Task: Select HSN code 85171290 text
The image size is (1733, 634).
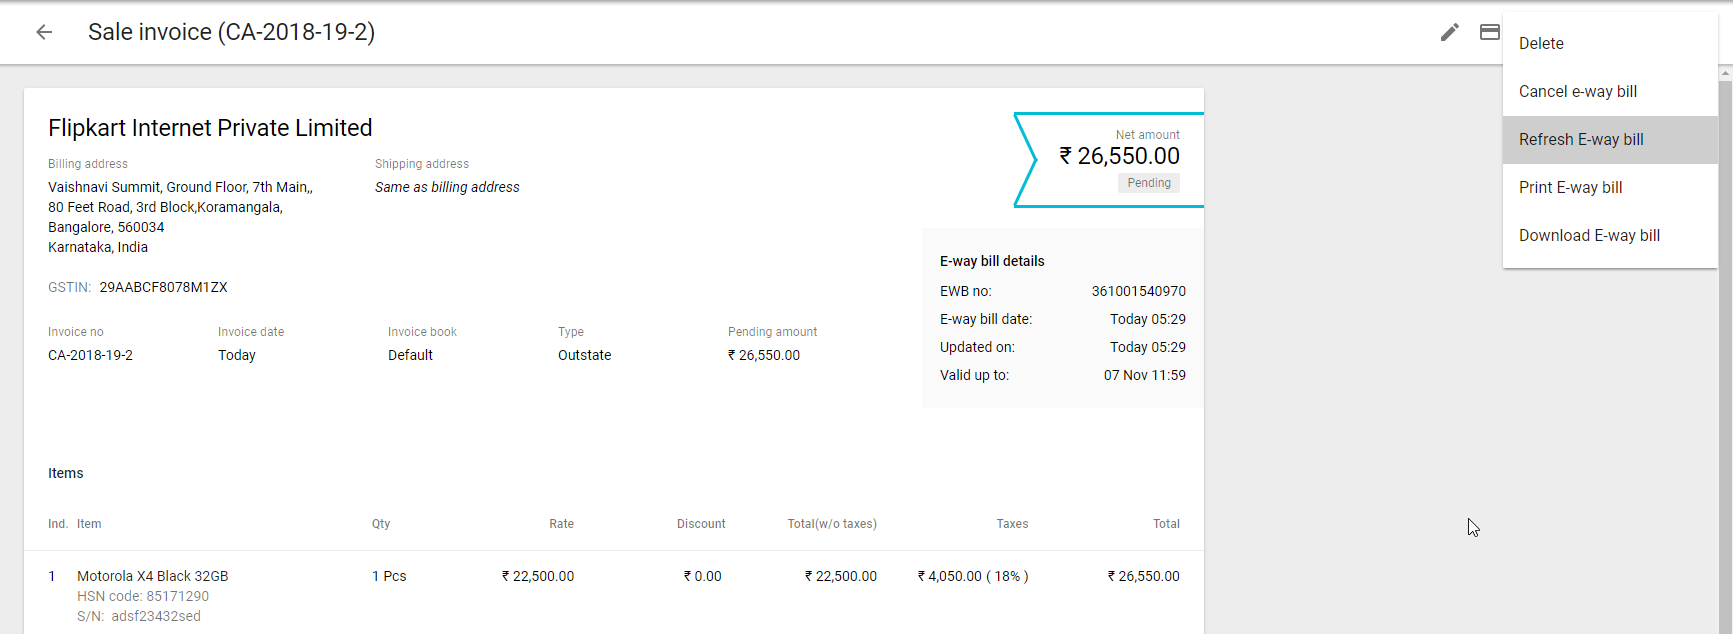Action: [143, 596]
